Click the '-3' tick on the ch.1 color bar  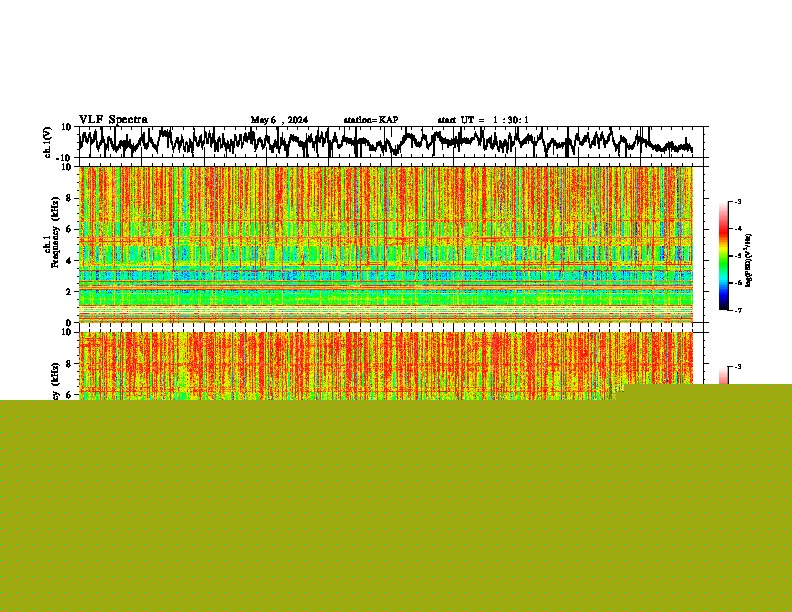738,202
